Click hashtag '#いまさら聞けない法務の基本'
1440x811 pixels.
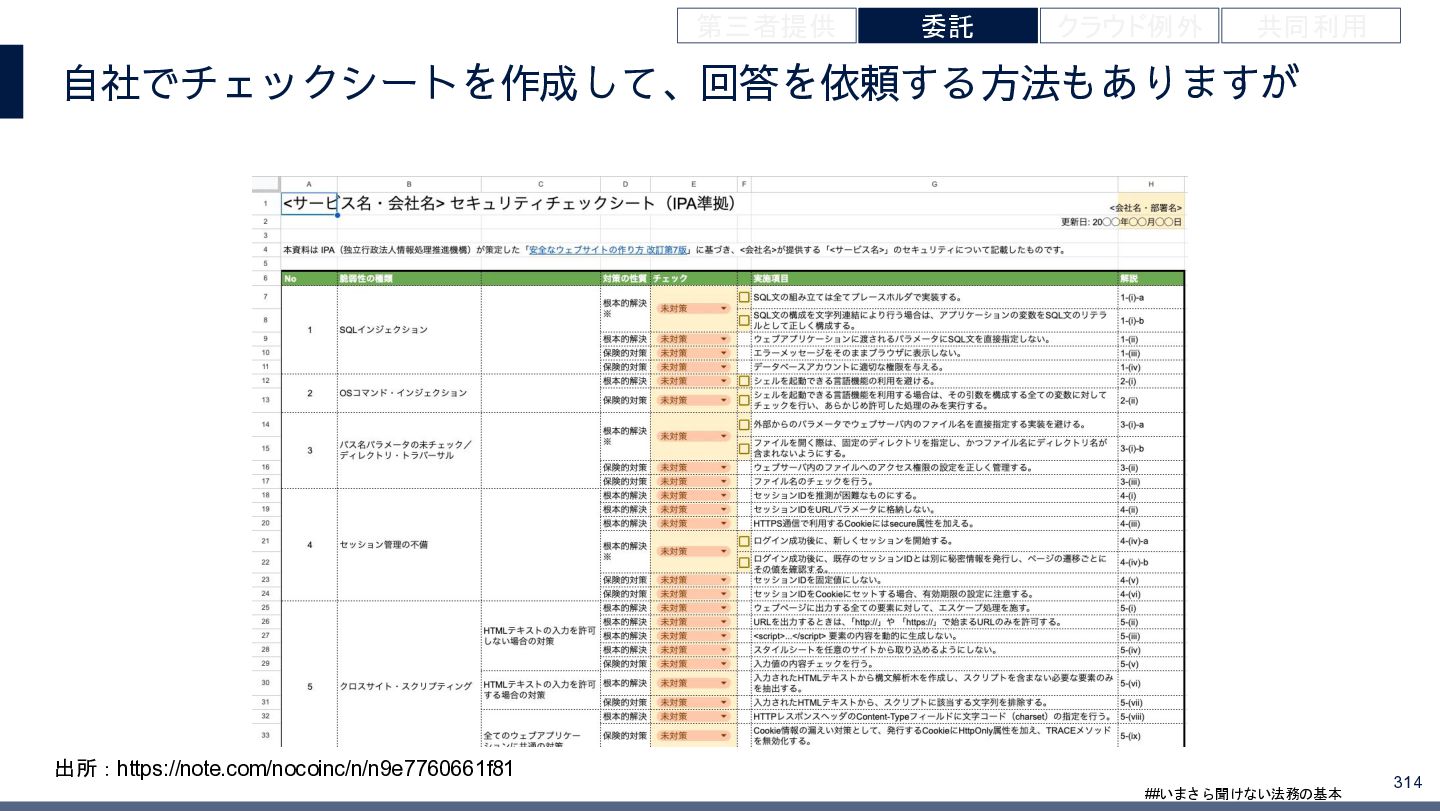[x=1244, y=793]
